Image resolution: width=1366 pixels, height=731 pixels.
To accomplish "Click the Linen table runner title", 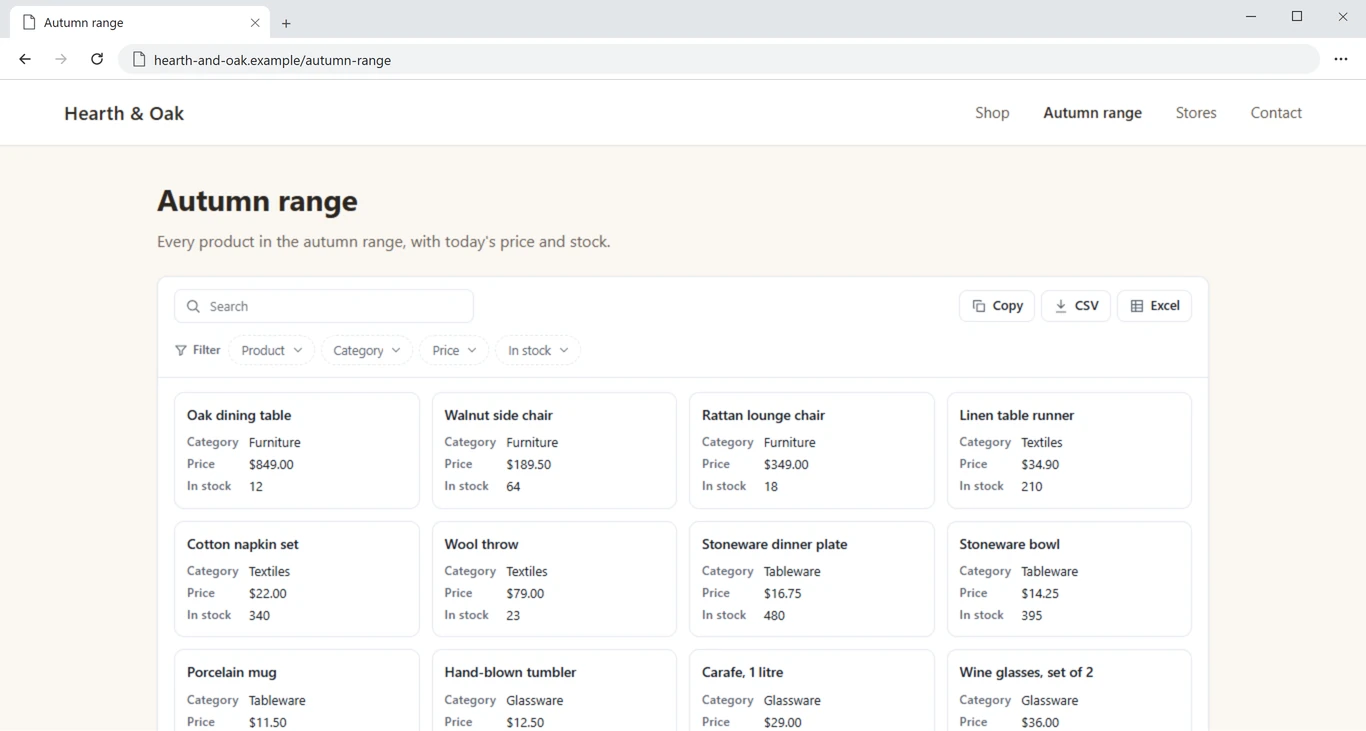I will pyautogui.click(x=1016, y=415).
